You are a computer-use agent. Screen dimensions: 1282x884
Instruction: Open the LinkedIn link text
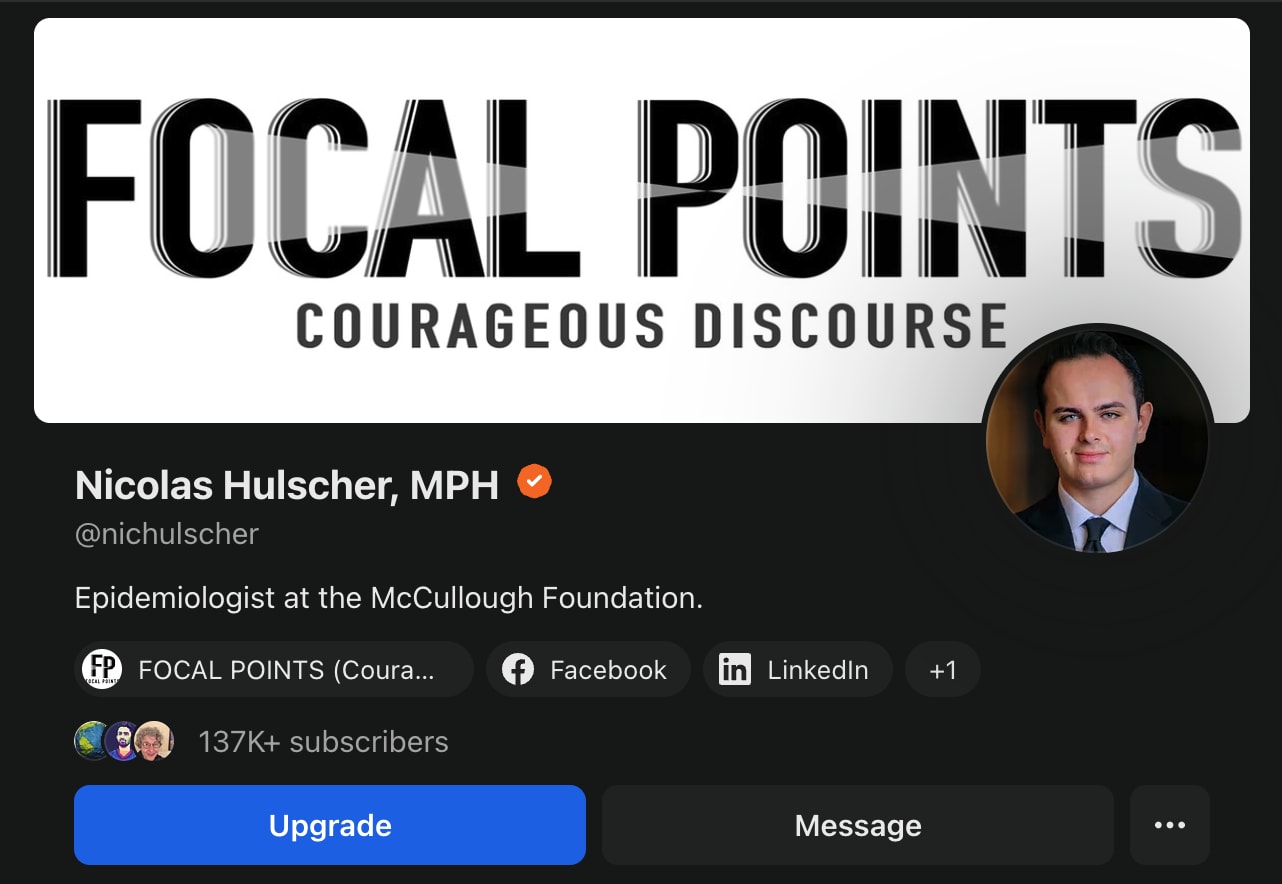pyautogui.click(x=818, y=670)
